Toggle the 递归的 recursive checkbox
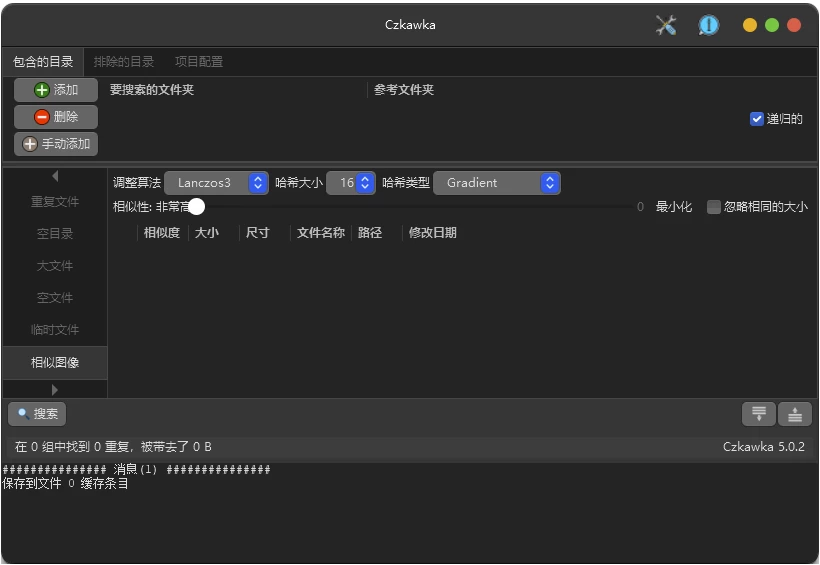 757,119
